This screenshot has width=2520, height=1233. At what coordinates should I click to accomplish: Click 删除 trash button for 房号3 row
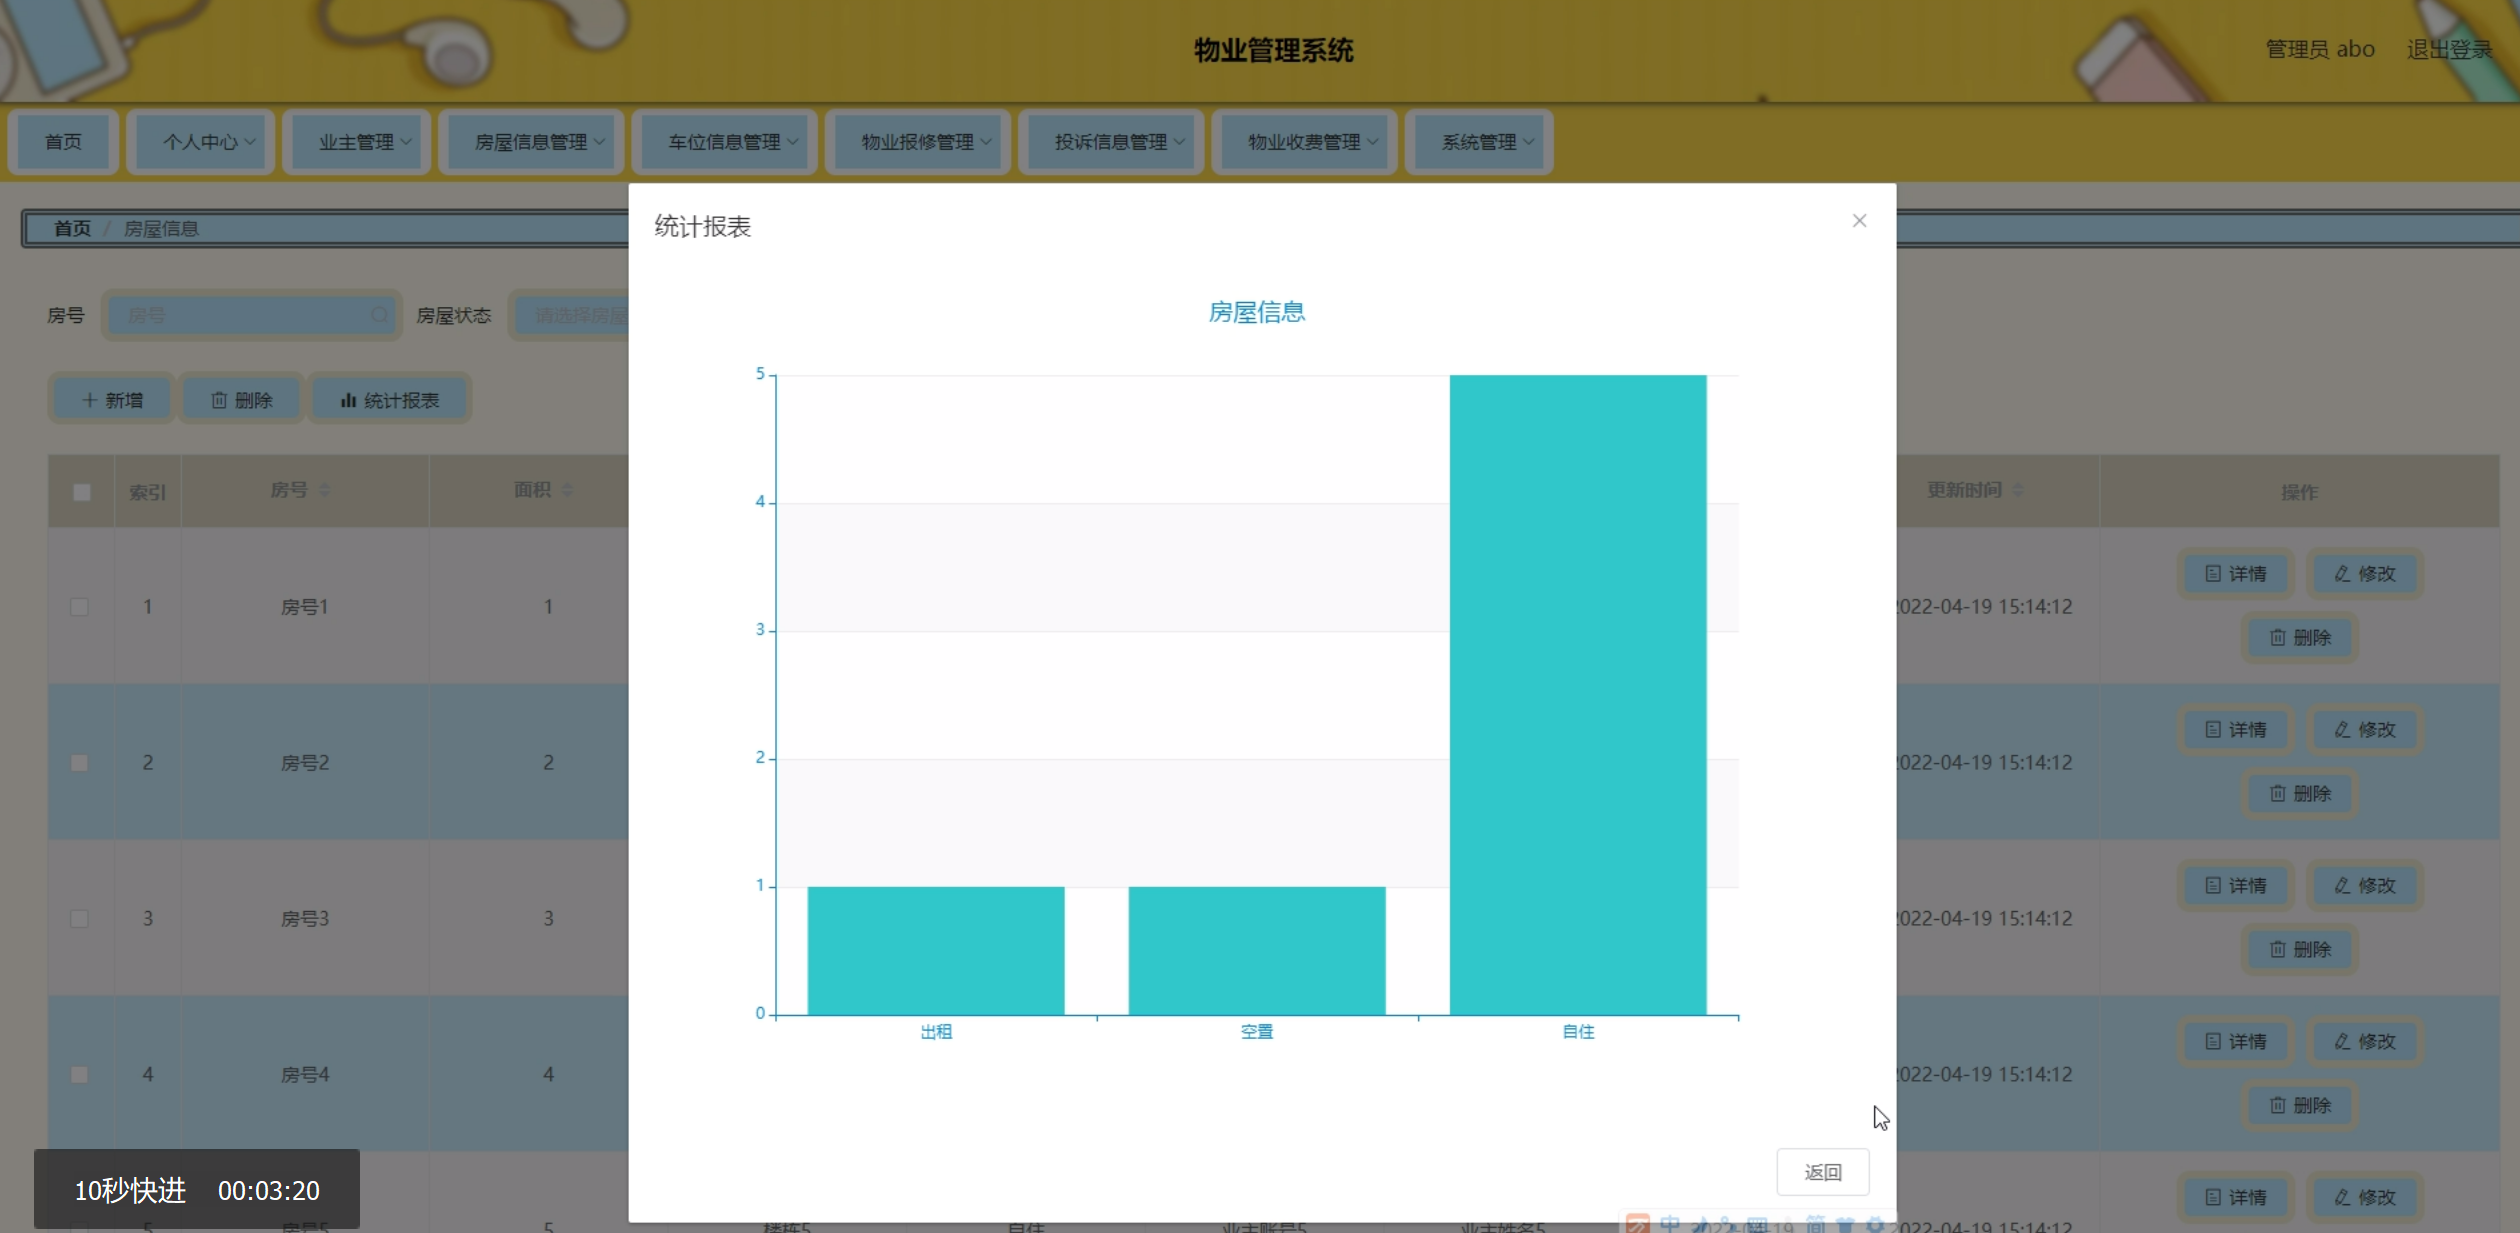click(2299, 949)
